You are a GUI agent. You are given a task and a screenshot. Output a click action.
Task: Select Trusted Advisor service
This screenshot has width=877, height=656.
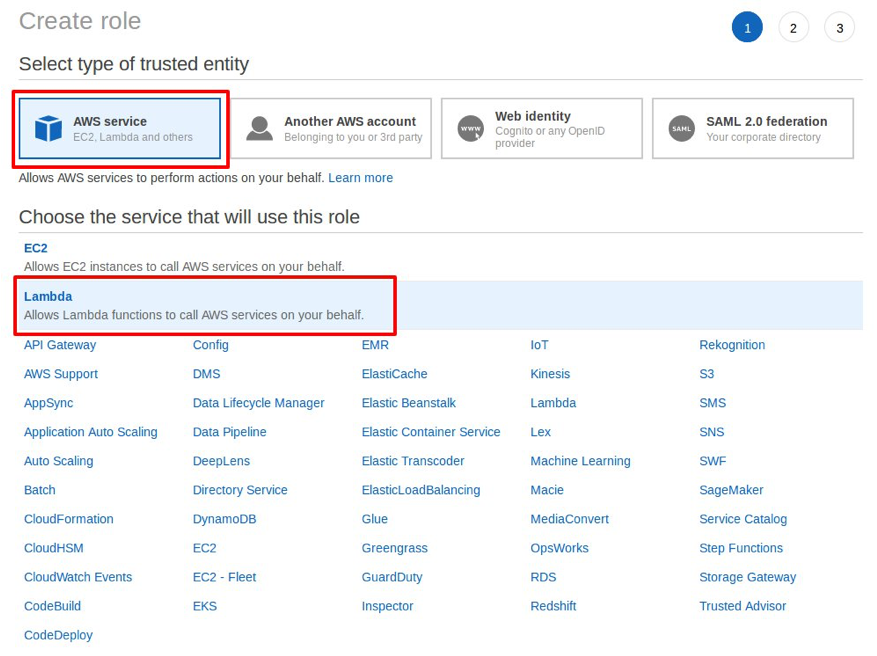742,606
